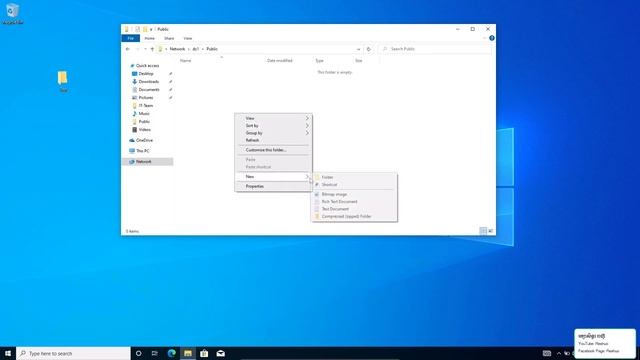Select the folder icon on the desktop
Viewport: 640px width, 360px height.
tap(62, 81)
